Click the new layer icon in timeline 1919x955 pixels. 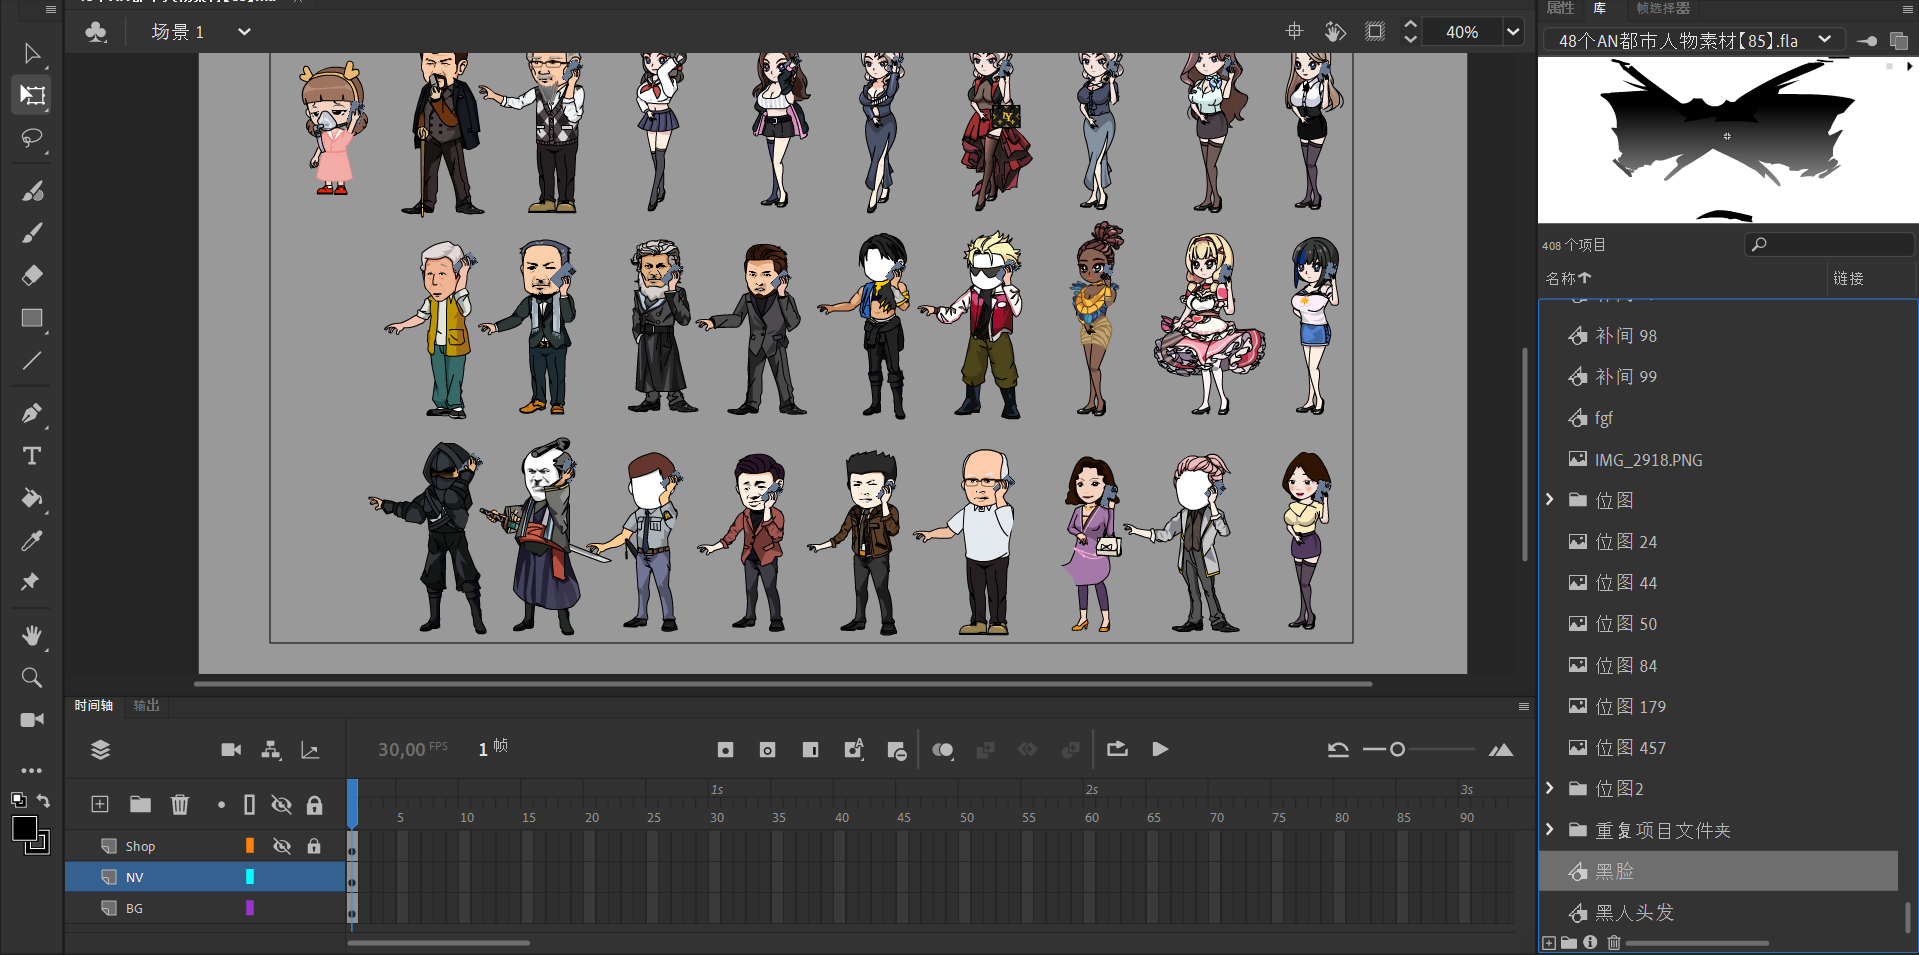click(x=100, y=805)
